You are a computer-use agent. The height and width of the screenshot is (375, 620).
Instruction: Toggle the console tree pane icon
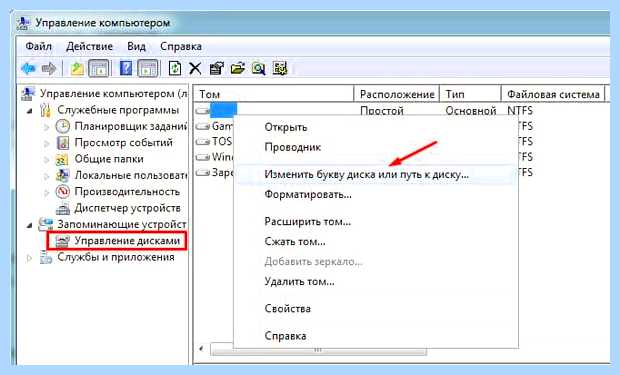click(x=99, y=68)
